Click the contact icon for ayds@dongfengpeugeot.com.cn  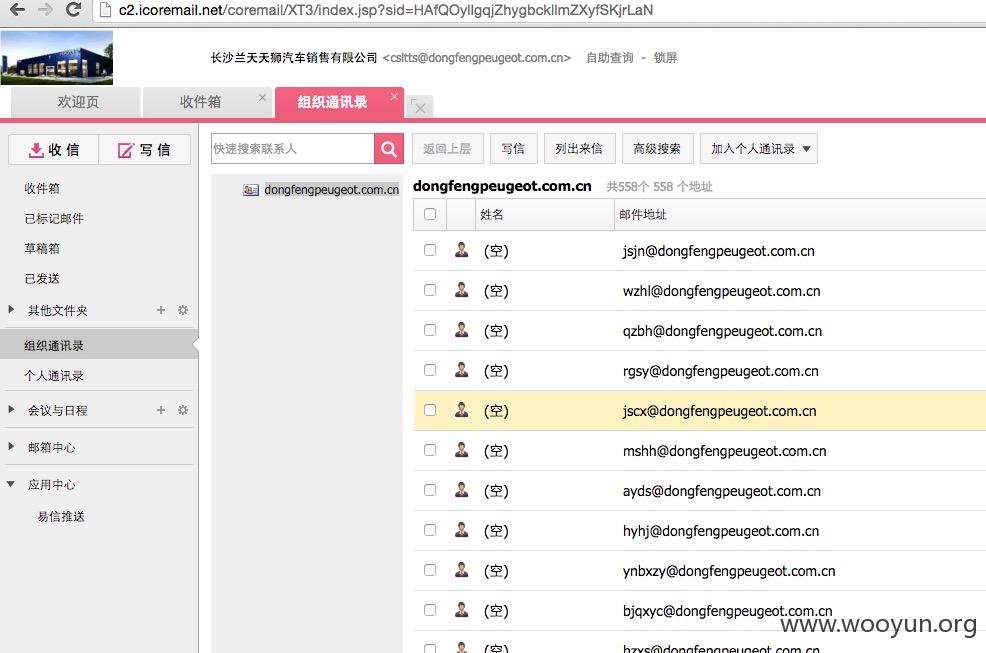(x=462, y=489)
